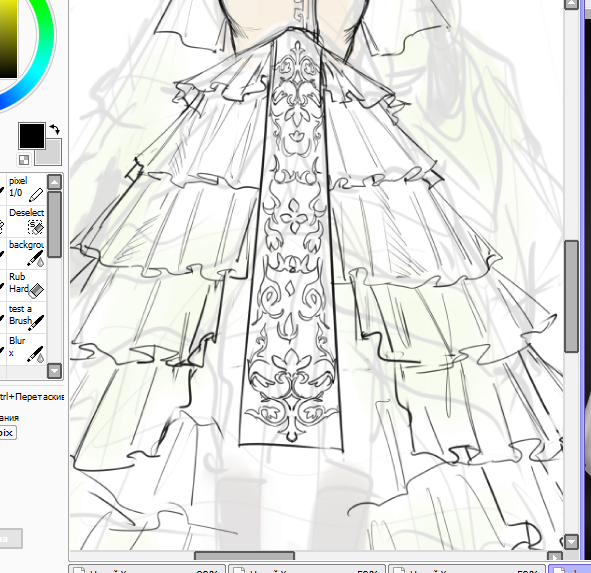
Task: Select the pixel 1/0 pencil tool
Action: [26, 189]
